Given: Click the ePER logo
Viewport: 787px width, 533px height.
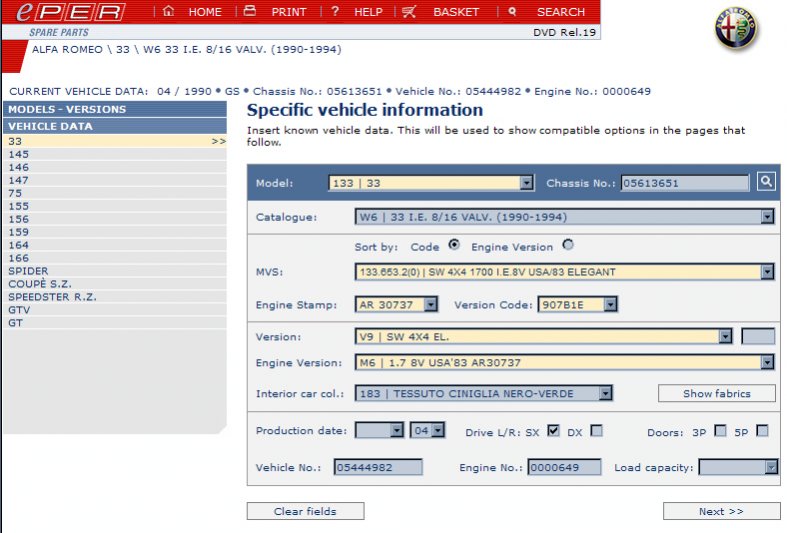Looking at the screenshot, I should [64, 12].
